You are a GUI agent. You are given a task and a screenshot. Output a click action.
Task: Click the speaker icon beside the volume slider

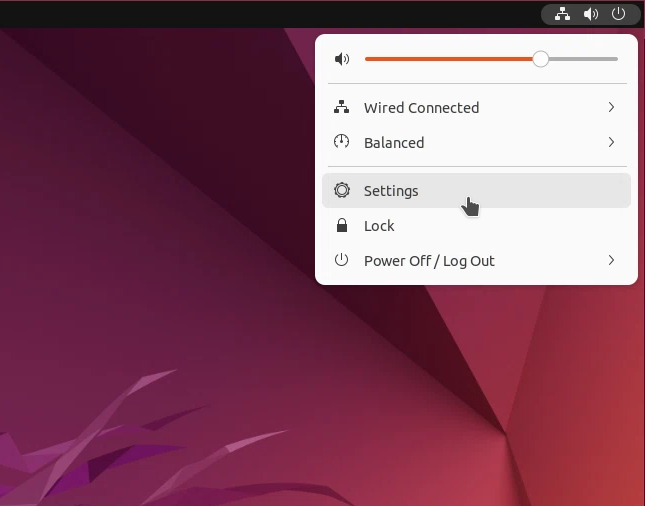[342, 59]
